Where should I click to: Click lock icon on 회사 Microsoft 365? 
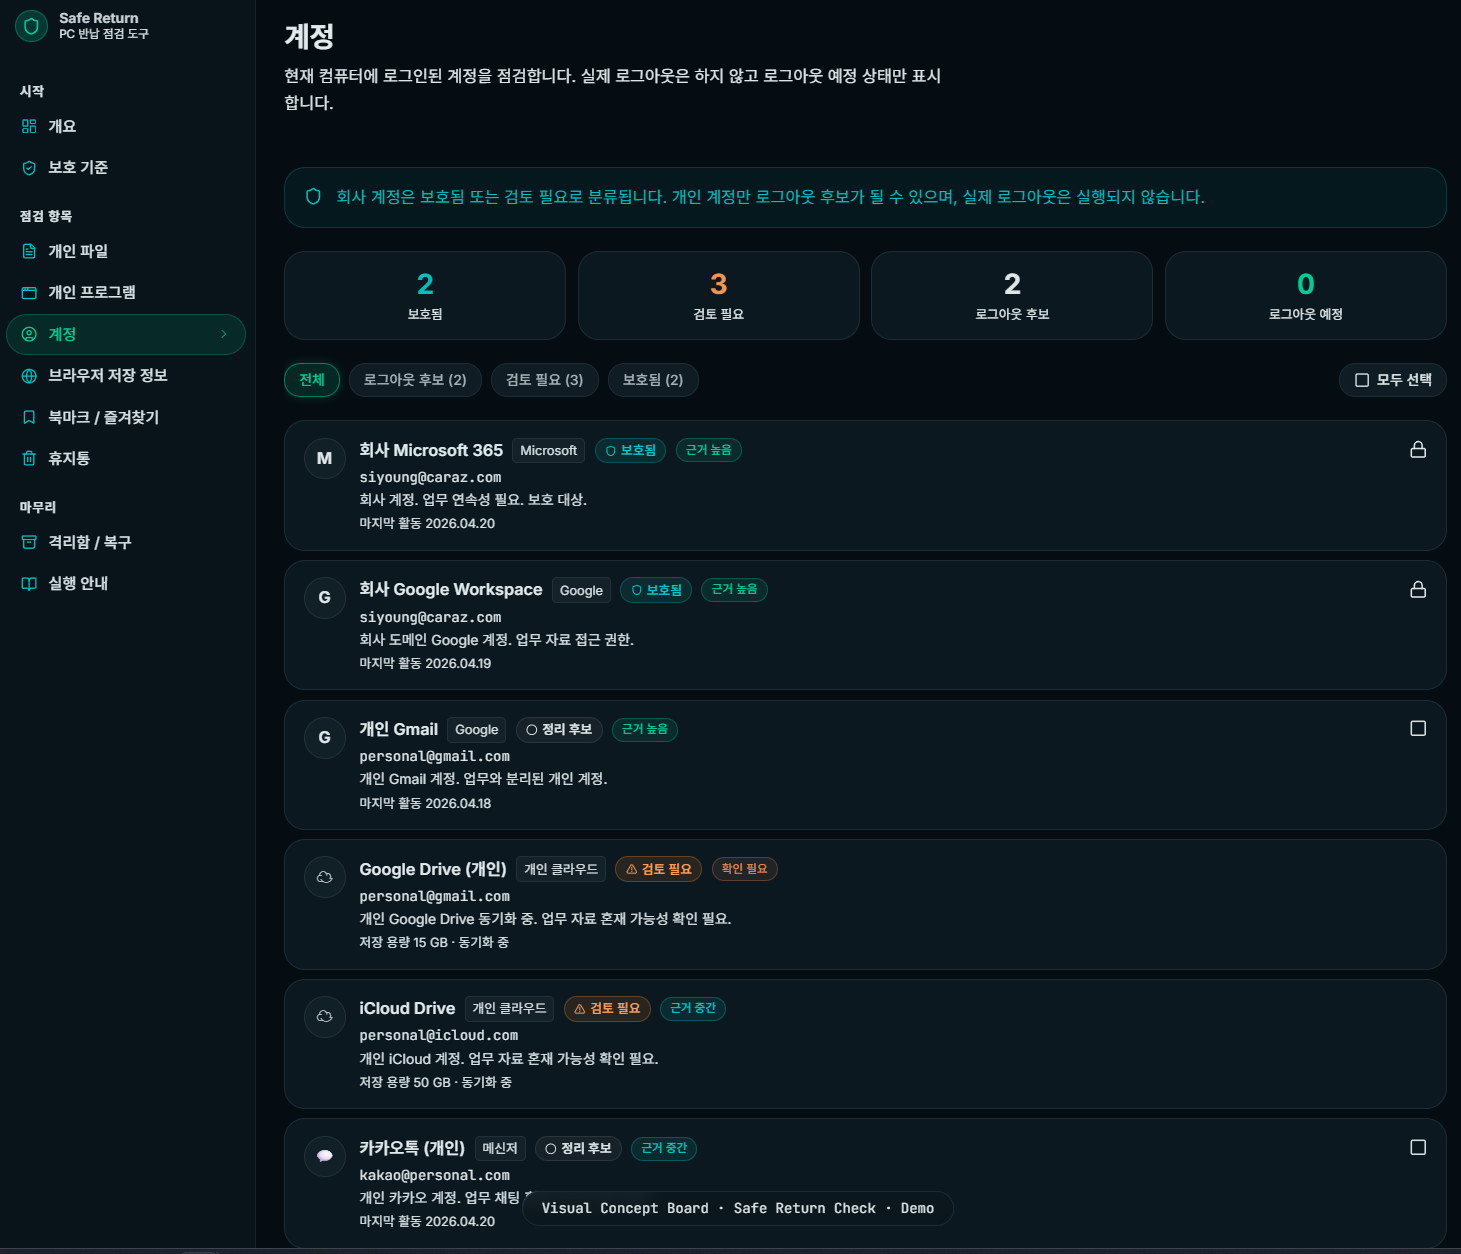(x=1417, y=450)
